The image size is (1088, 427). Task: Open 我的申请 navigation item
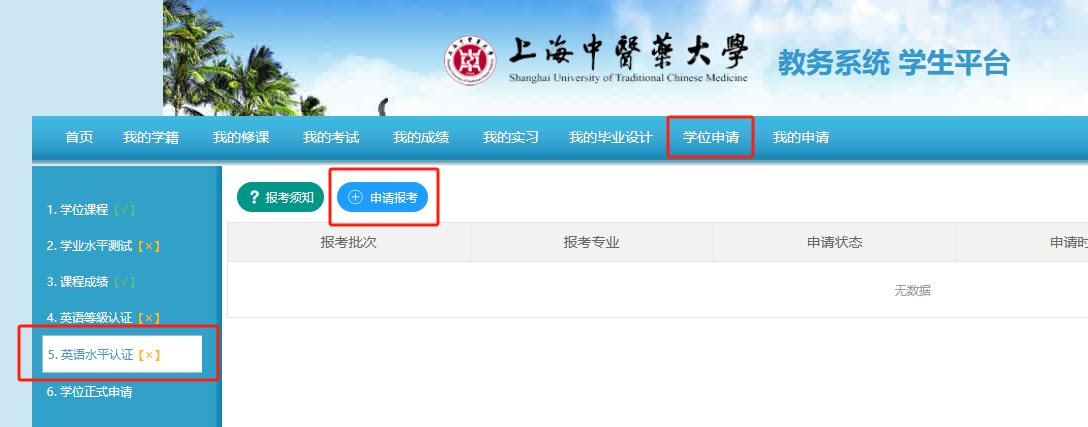pos(801,138)
